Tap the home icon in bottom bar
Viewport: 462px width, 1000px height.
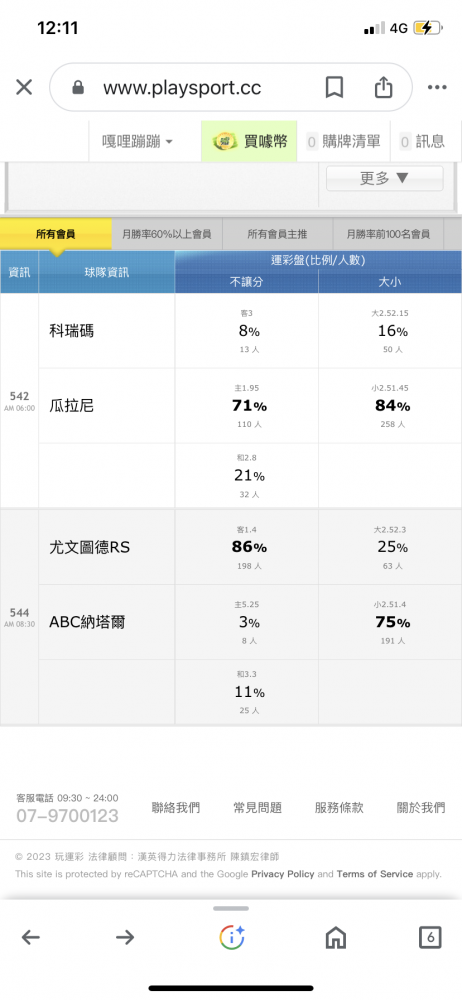pos(336,937)
